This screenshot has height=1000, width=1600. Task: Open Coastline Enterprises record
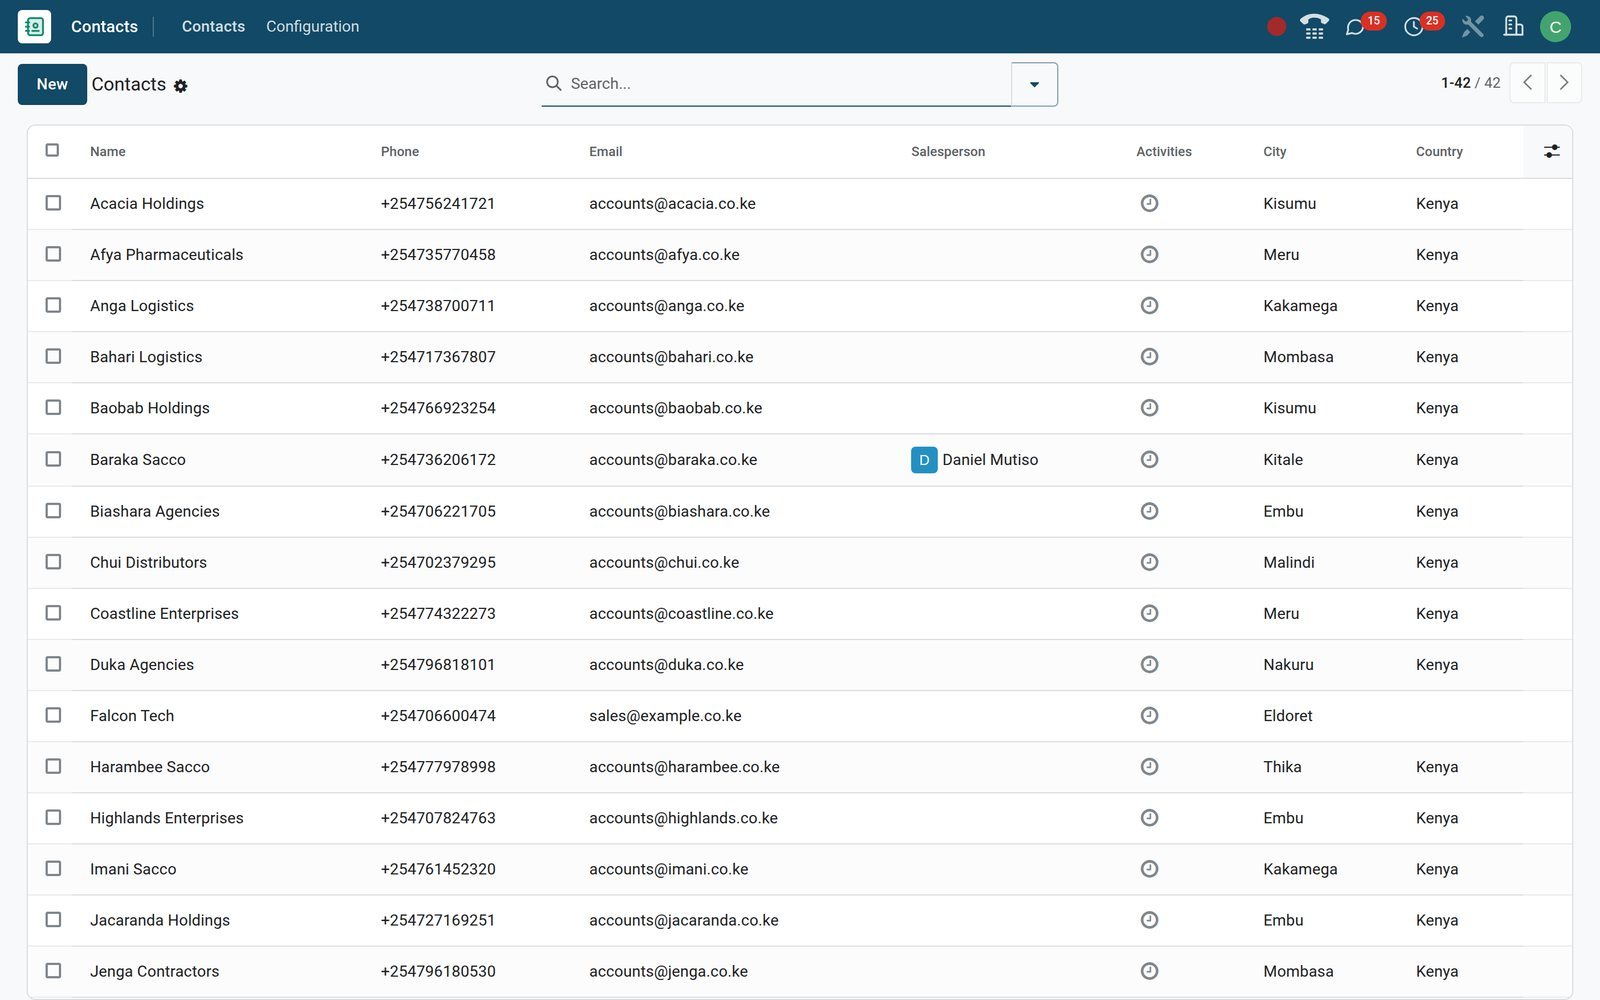(164, 613)
